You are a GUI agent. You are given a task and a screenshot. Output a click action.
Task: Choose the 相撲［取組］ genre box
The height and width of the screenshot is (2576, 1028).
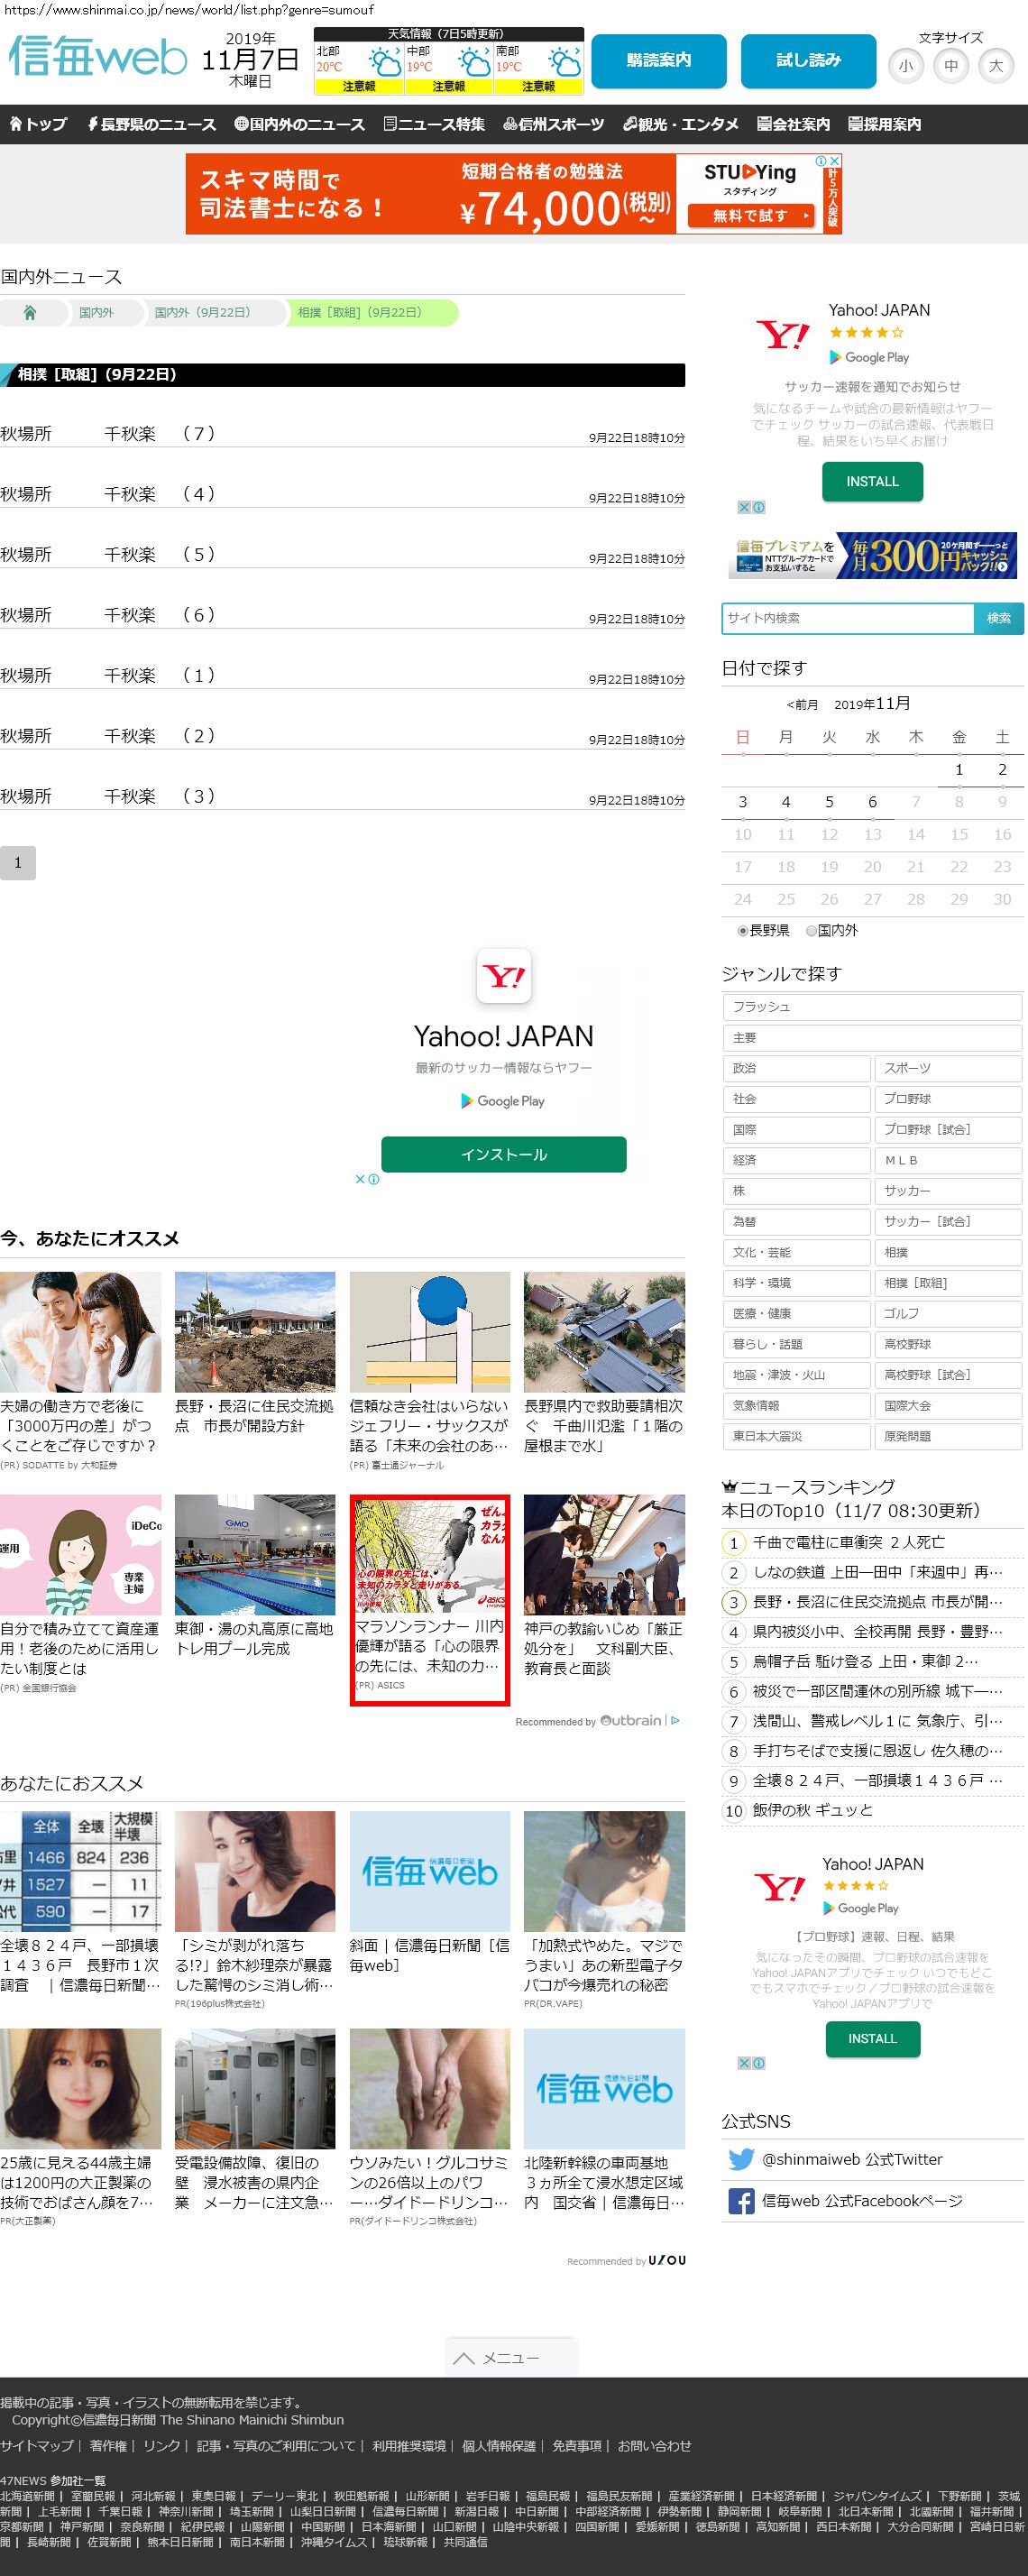point(948,1283)
